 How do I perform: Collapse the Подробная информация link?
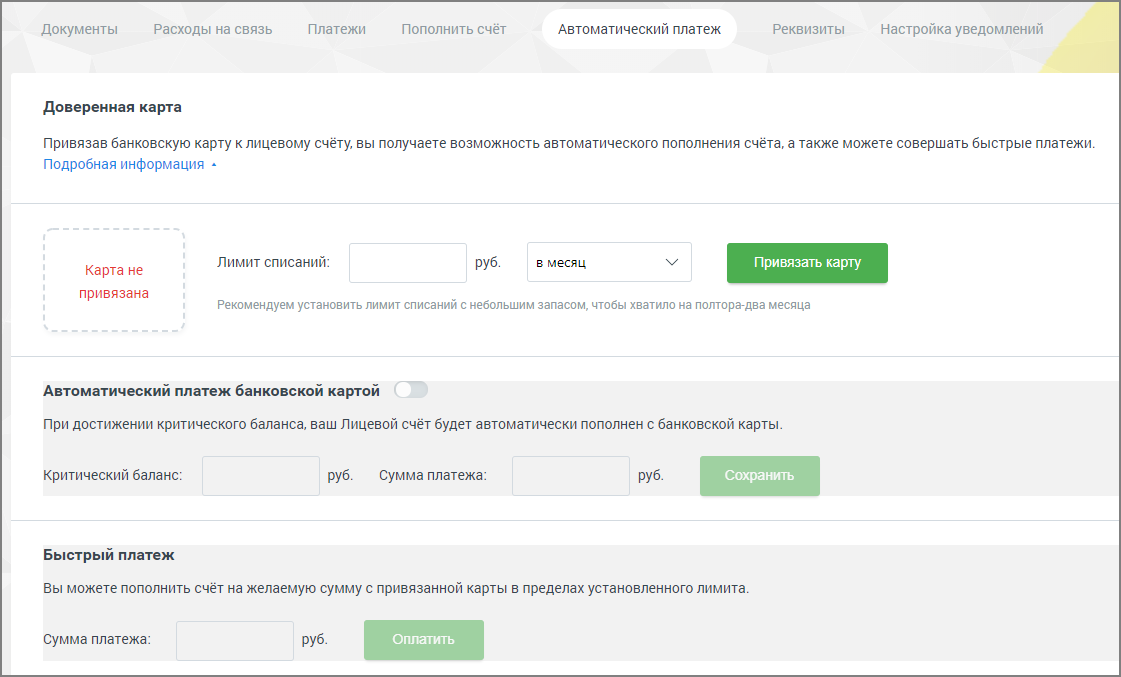pos(129,164)
